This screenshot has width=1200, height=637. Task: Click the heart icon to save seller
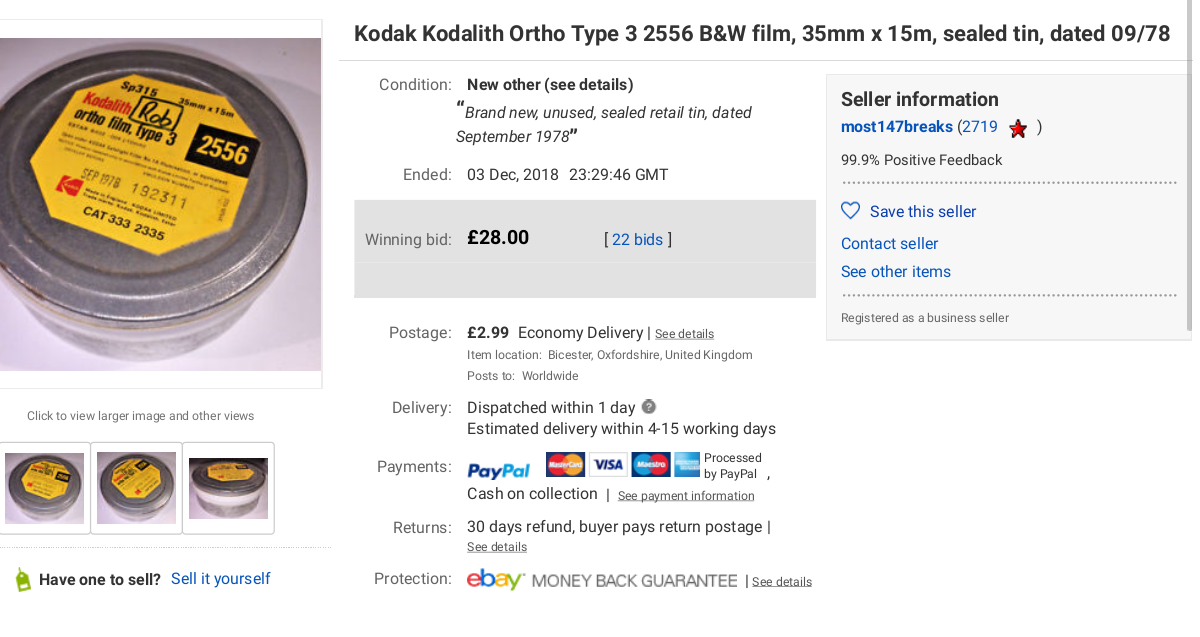click(850, 211)
